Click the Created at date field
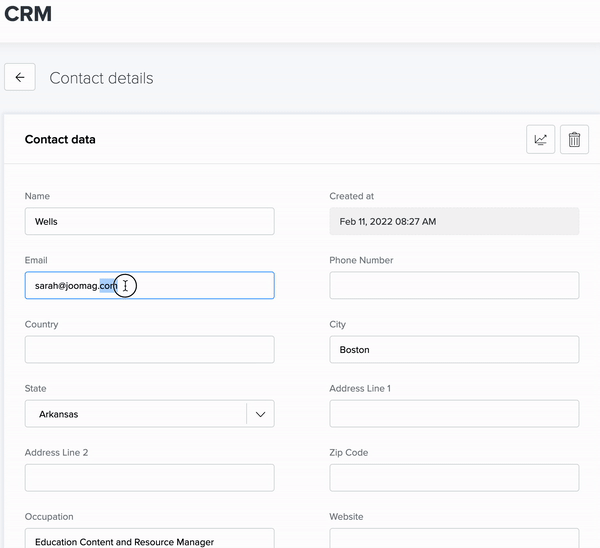600x548 pixels. coord(454,222)
